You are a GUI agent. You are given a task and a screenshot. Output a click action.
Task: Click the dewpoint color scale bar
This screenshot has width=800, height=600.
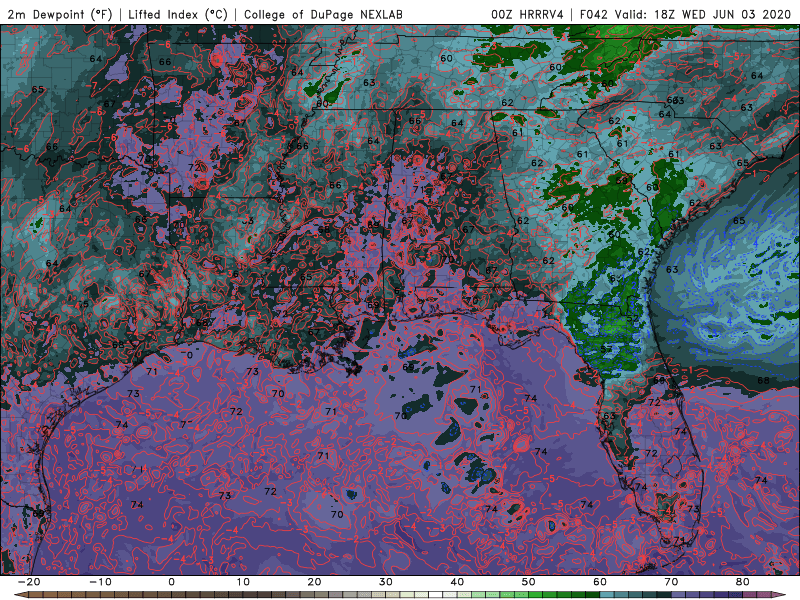coord(400,595)
